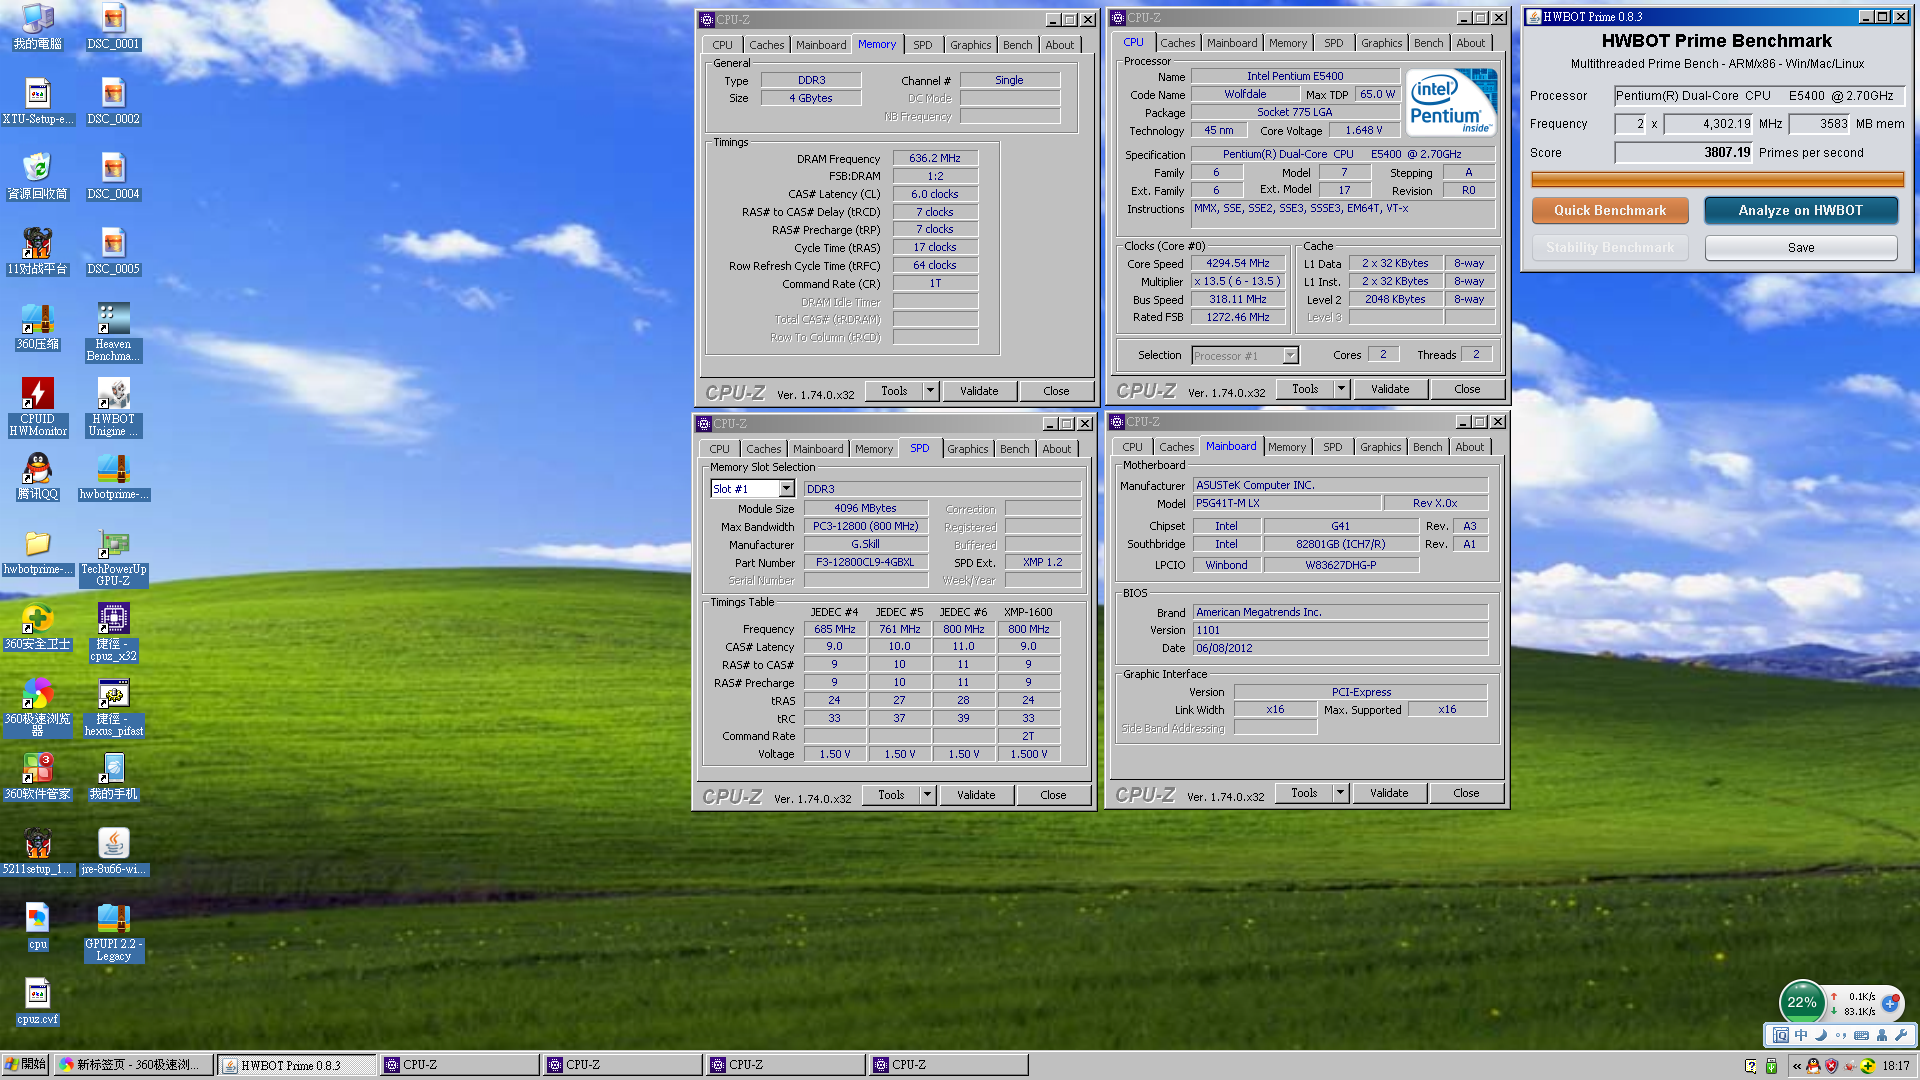Click the 18:17 system tray clock
The width and height of the screenshot is (1920, 1080).
click(1895, 1066)
